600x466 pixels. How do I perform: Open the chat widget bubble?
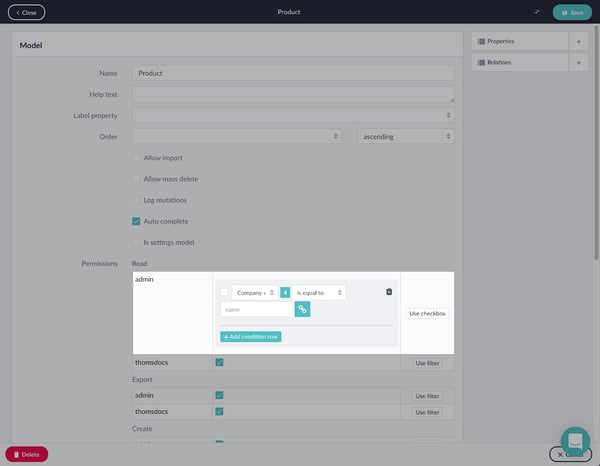[x=575, y=441]
